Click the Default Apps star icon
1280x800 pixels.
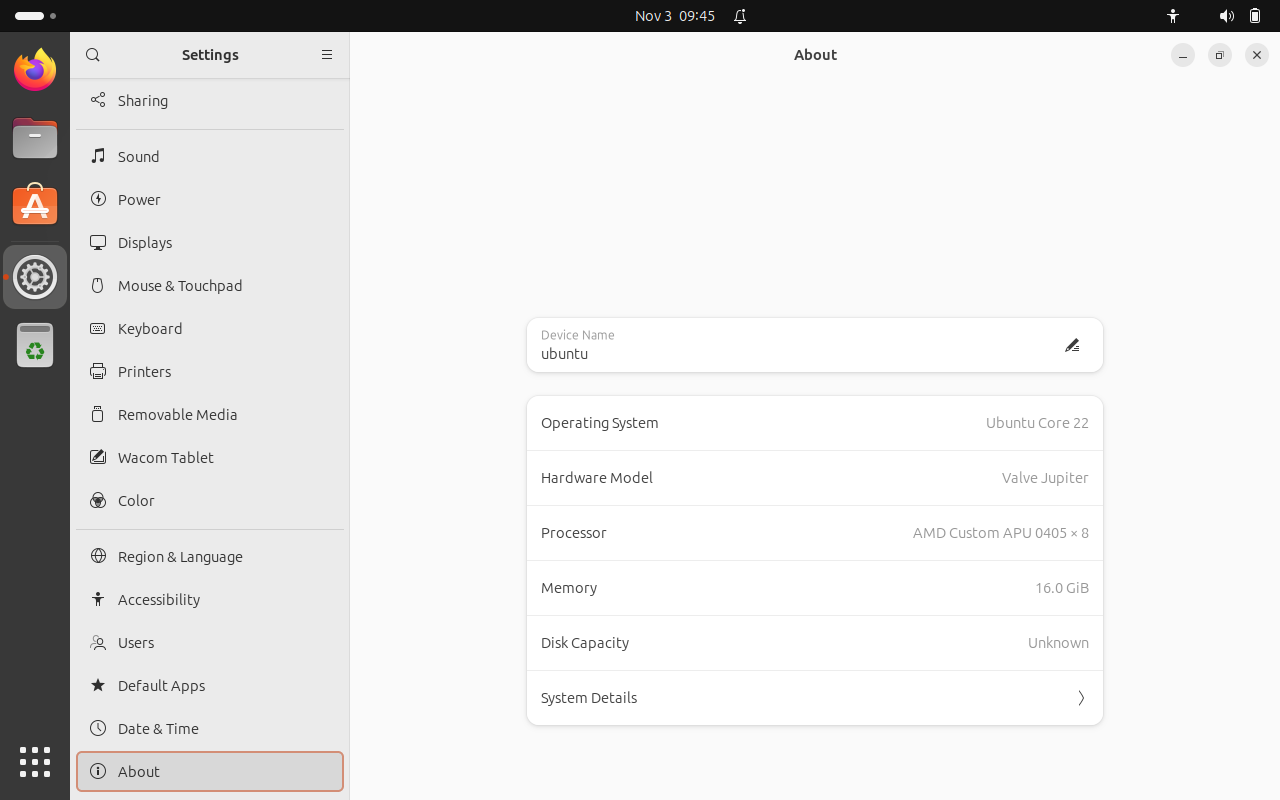pyautogui.click(x=98, y=685)
